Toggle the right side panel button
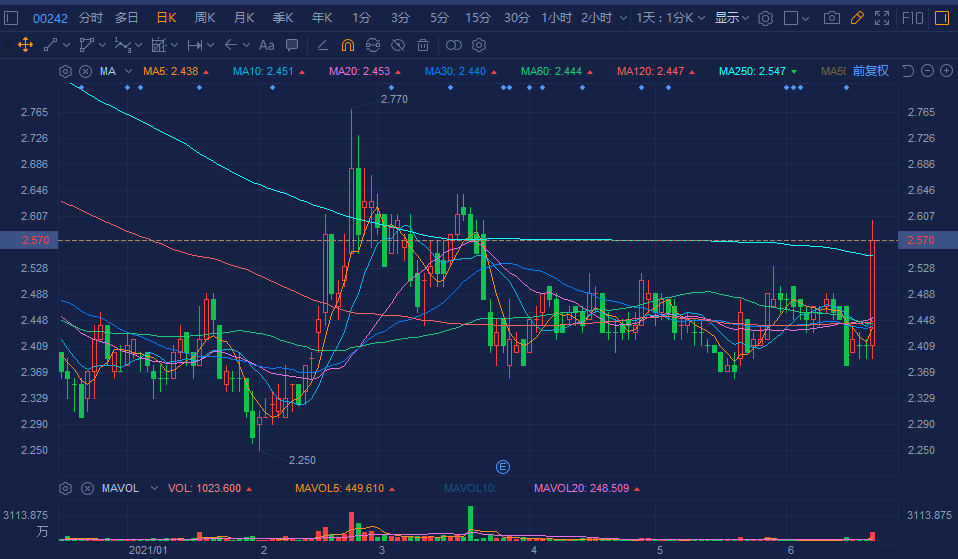 942,18
